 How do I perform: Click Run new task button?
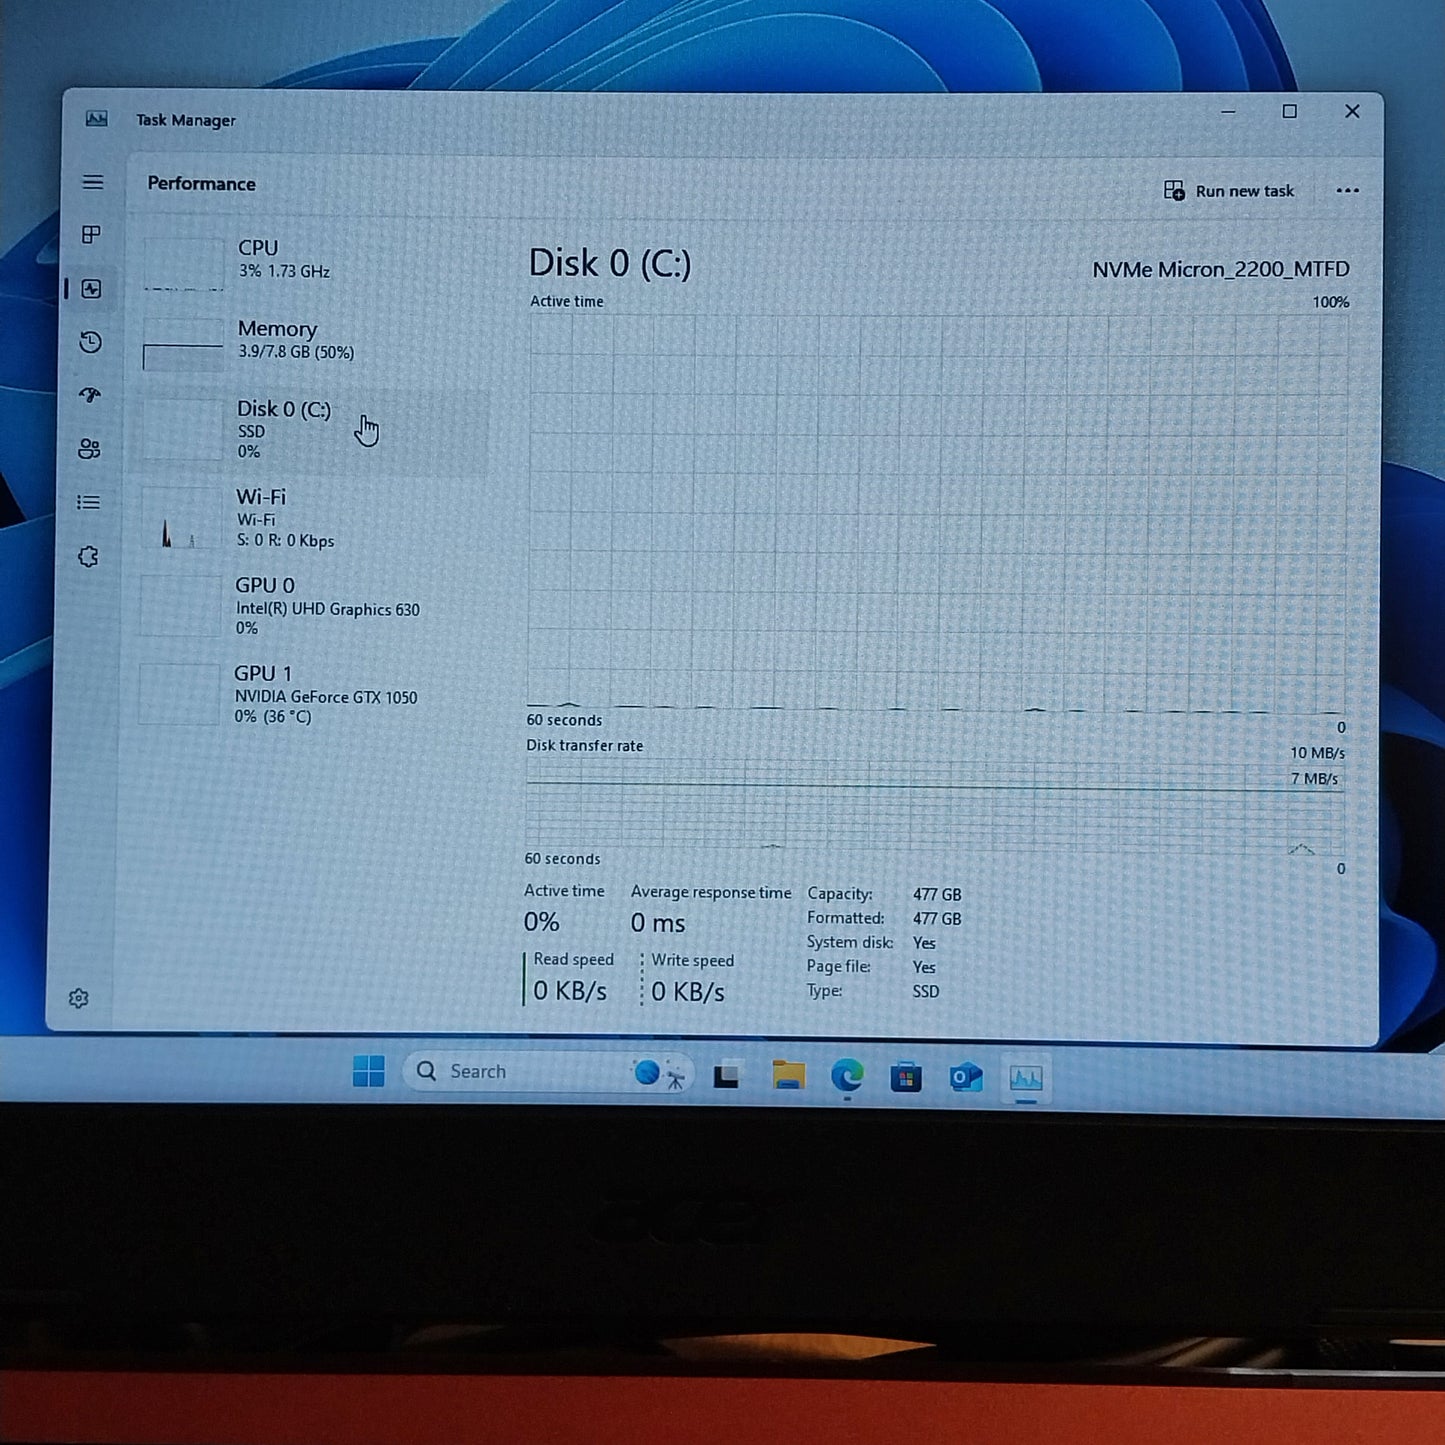[x=1229, y=191]
